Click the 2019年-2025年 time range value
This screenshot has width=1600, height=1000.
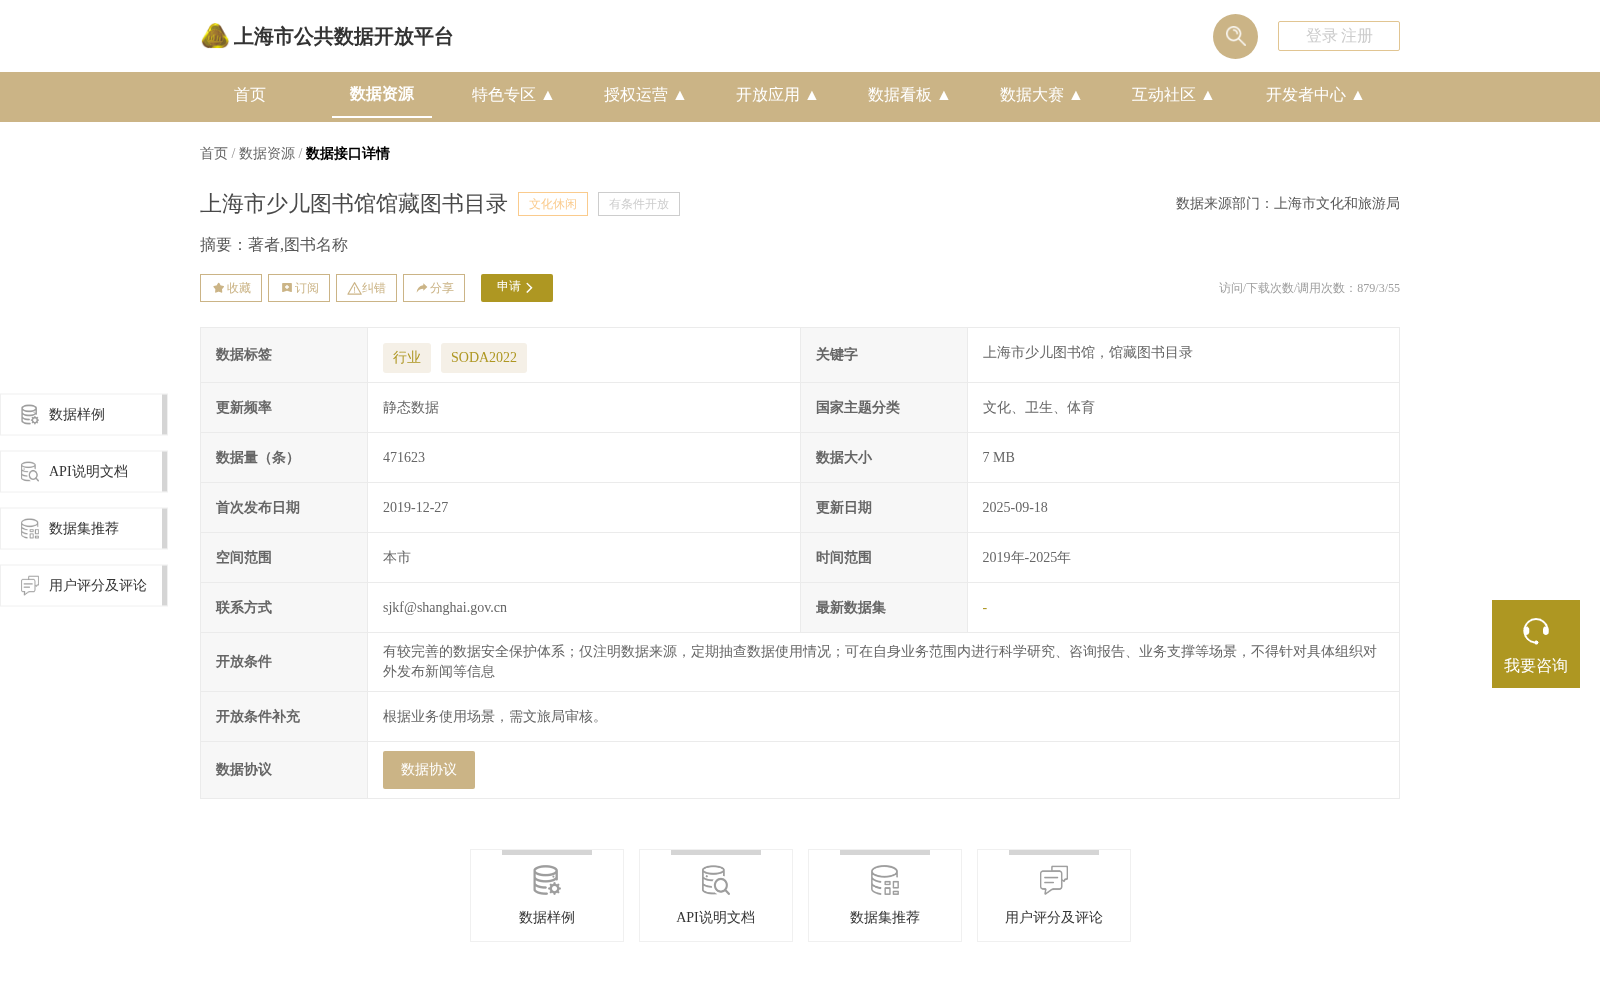[1026, 558]
